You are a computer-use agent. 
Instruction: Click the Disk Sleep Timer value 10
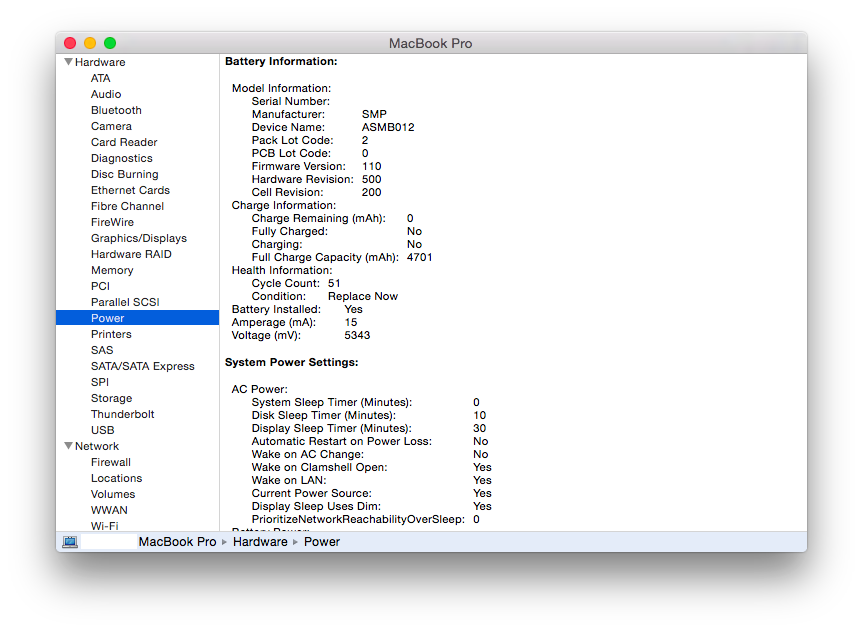coord(479,415)
